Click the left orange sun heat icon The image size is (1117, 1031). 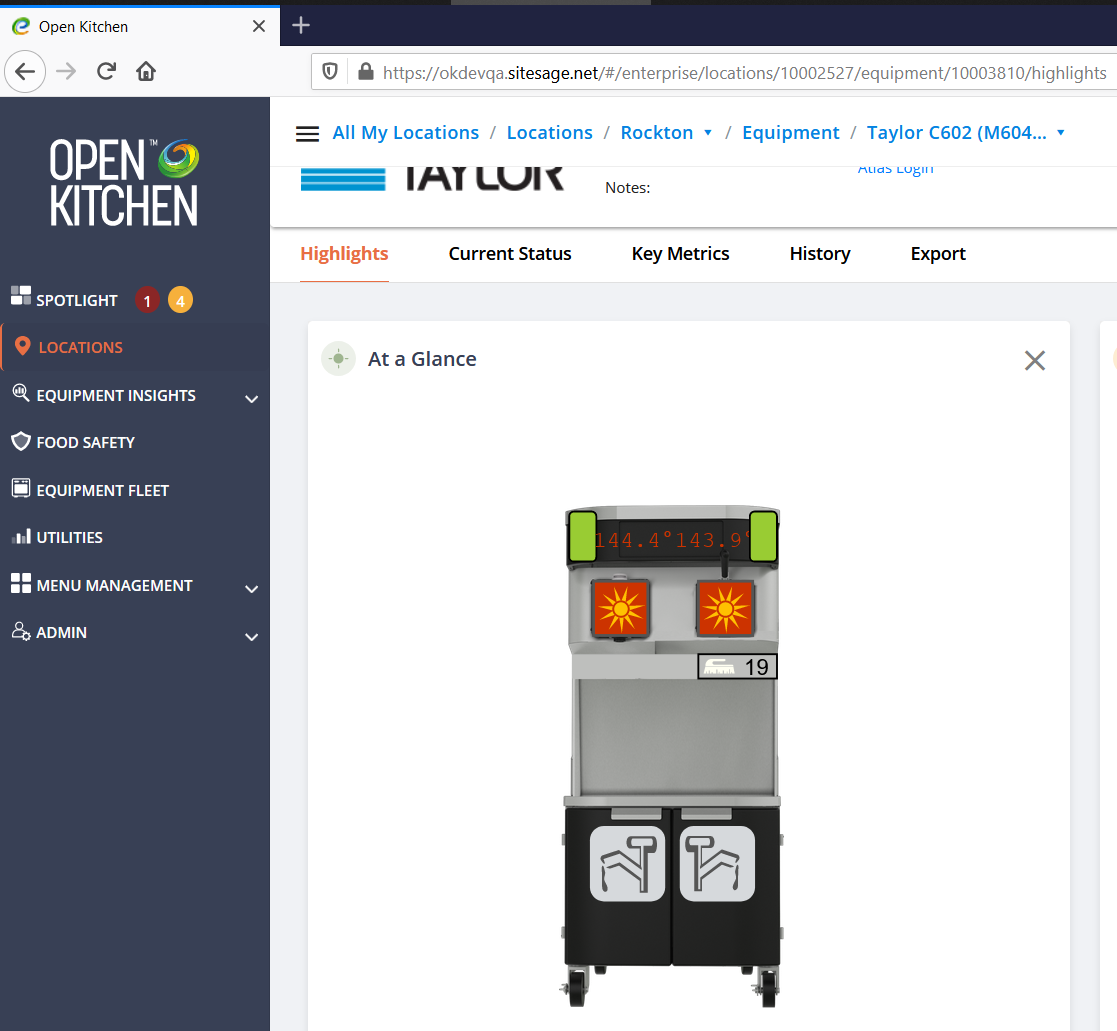(621, 608)
